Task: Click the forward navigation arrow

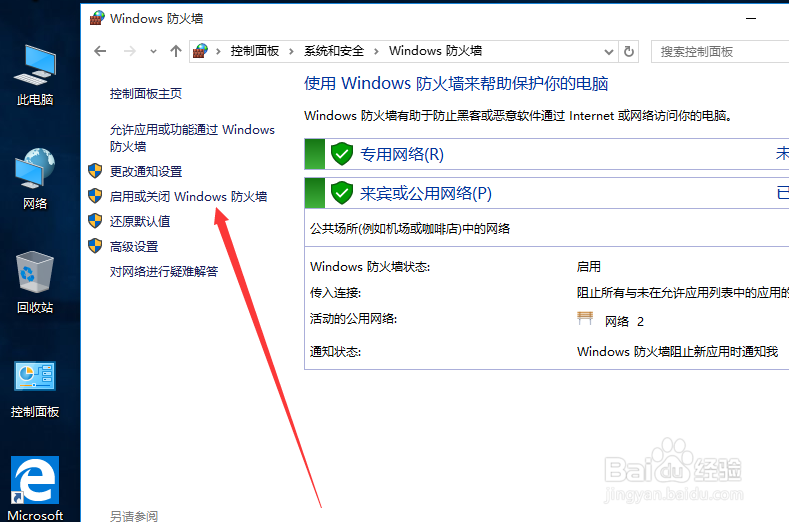Action: [130, 51]
